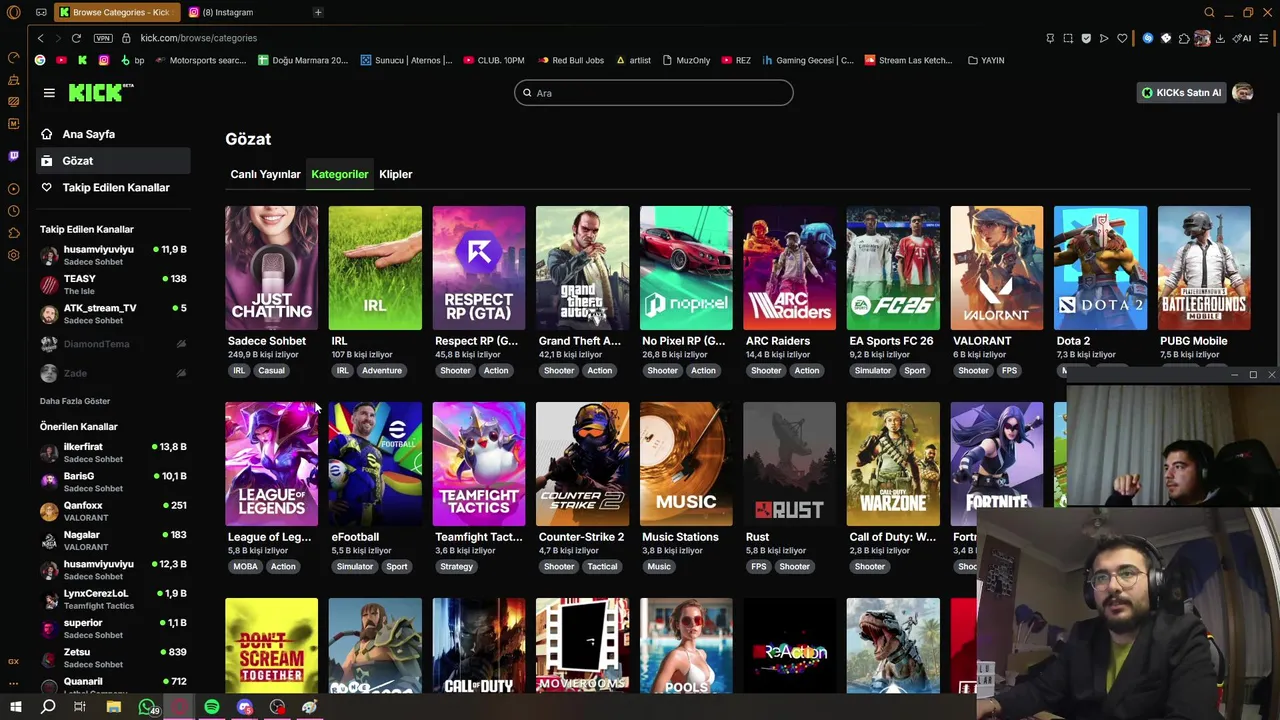This screenshot has height=720, width=1280.
Task: Open Google bookmark icon
Action: pyautogui.click(x=40, y=60)
